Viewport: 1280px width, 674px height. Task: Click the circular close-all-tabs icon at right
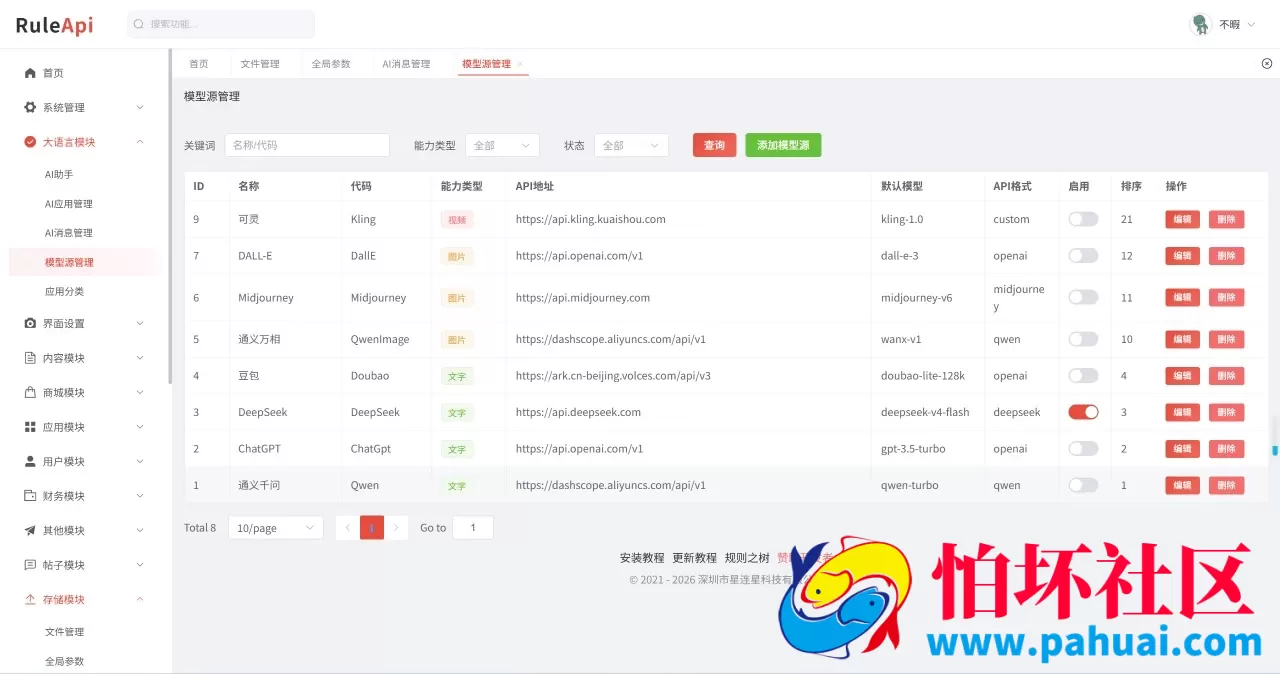coord(1267,63)
